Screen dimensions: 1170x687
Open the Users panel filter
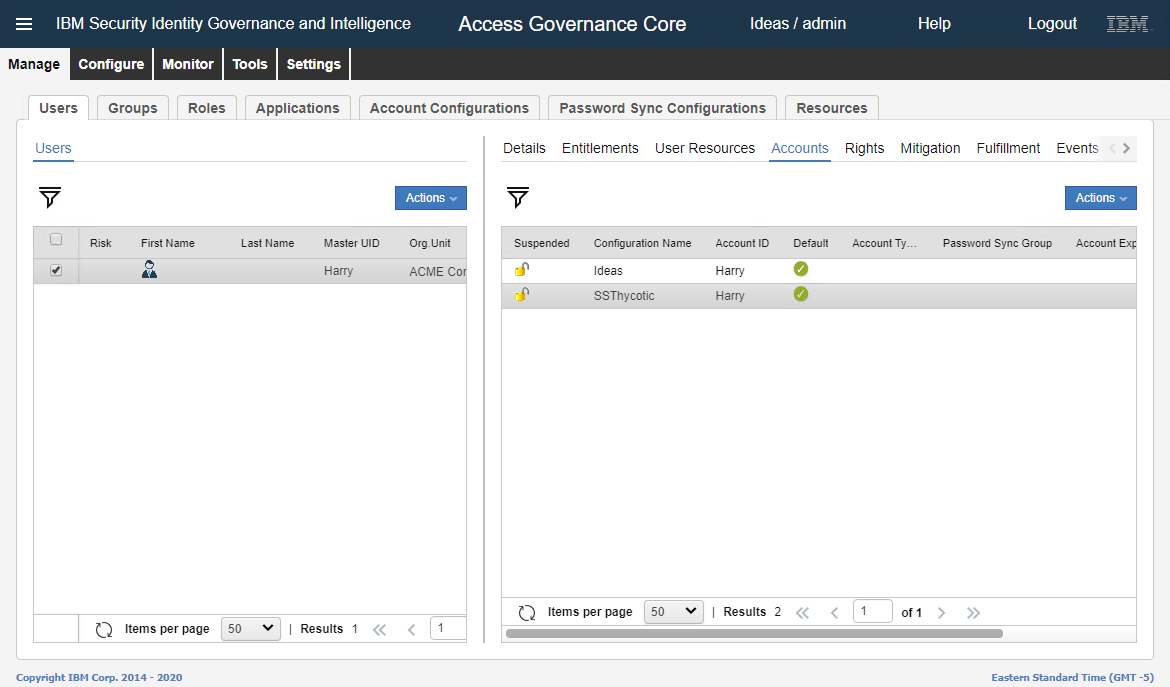pos(50,197)
